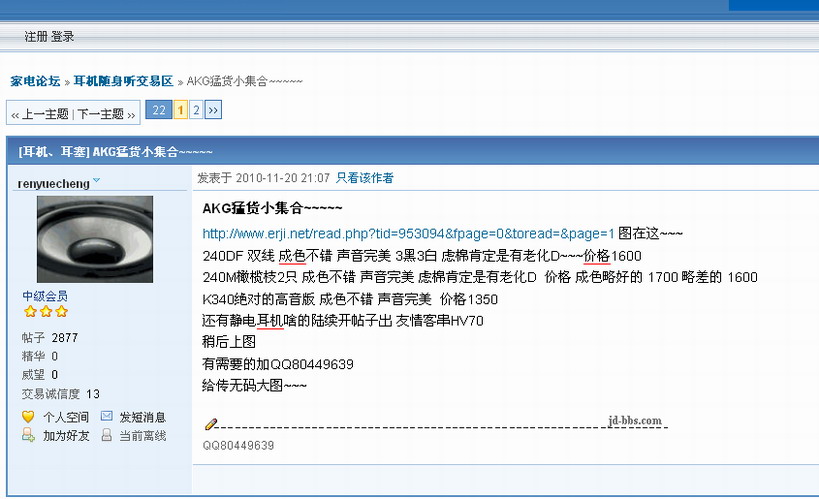
Task: Open 个人空间 personal space link
Action: coord(66,417)
